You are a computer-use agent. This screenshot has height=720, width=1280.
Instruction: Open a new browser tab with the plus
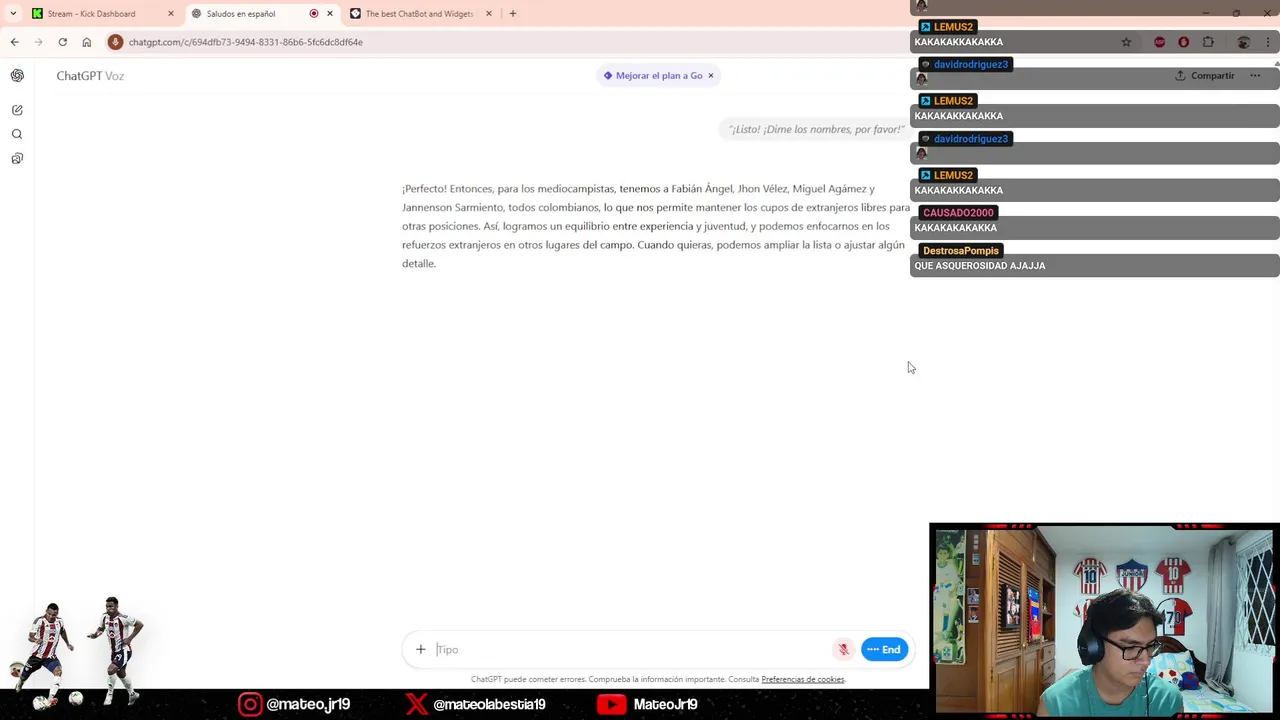(x=513, y=14)
